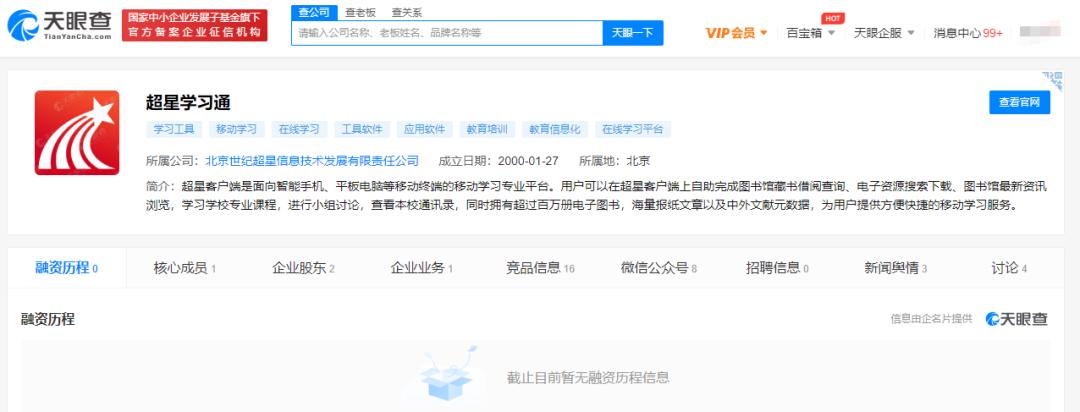This screenshot has height=412, width=1080.
Task: Open the VIP会员 dropdown
Action: [736, 33]
